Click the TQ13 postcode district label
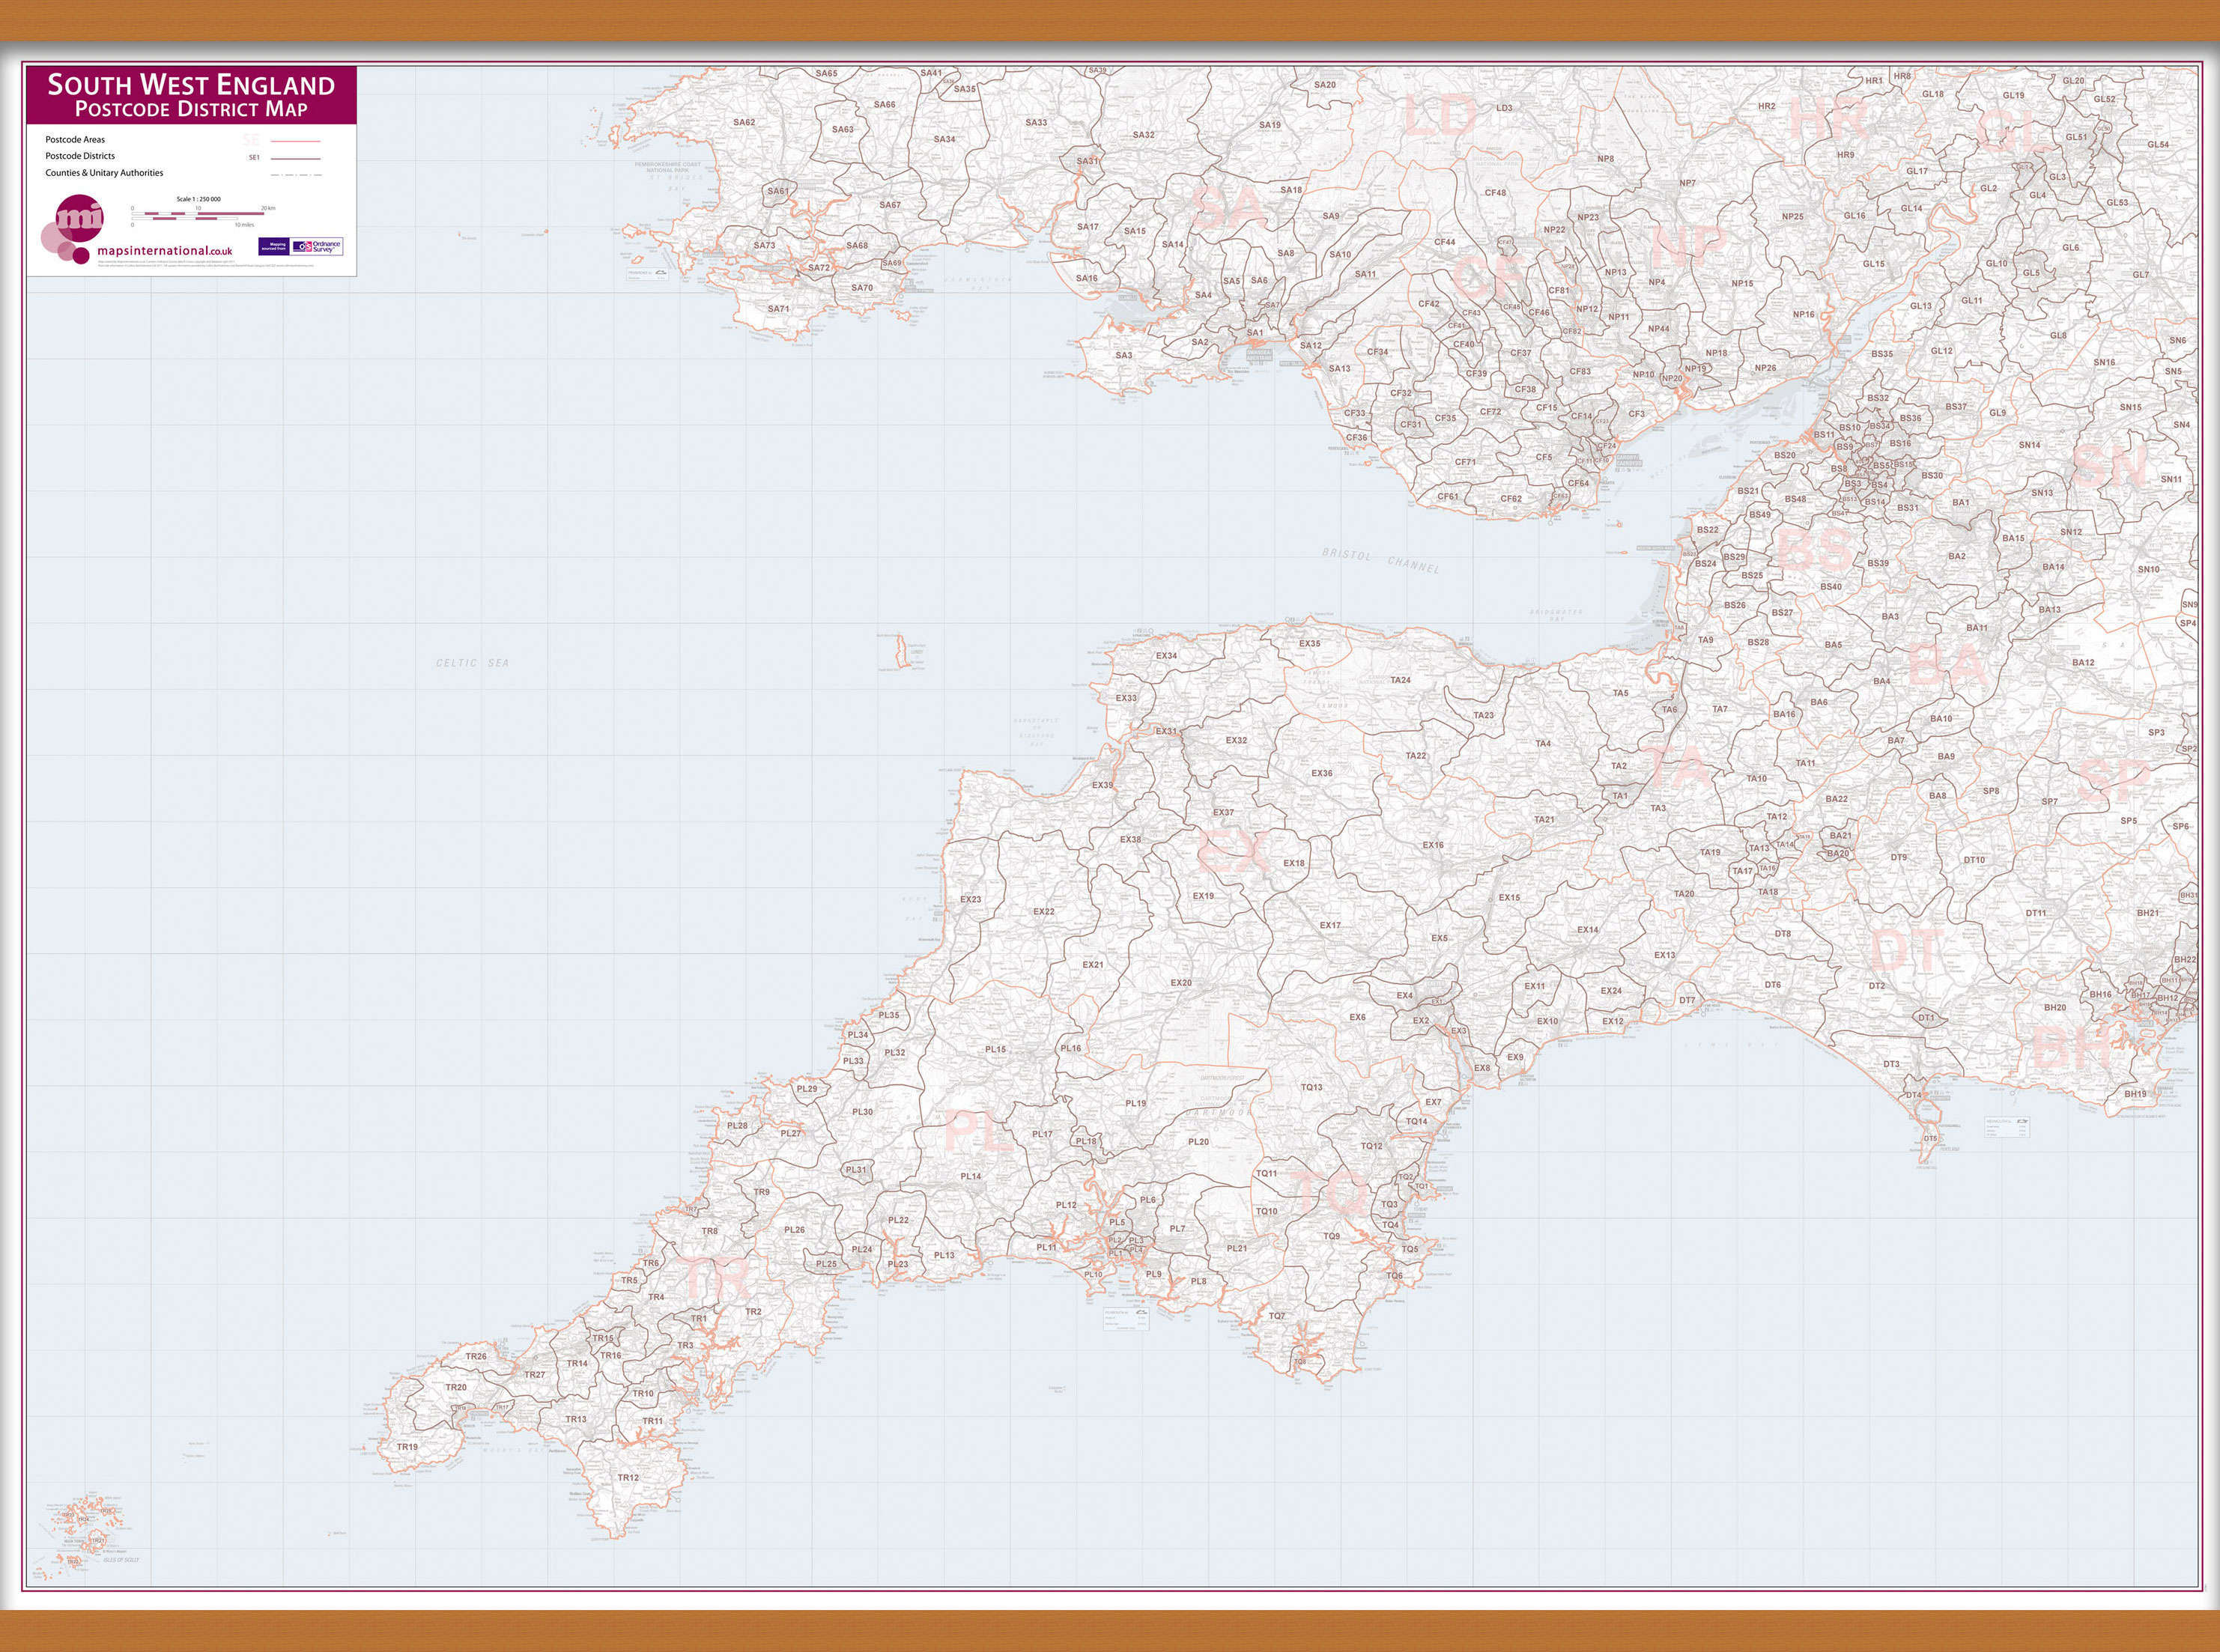Image resolution: width=2220 pixels, height=1652 pixels. [1311, 1087]
